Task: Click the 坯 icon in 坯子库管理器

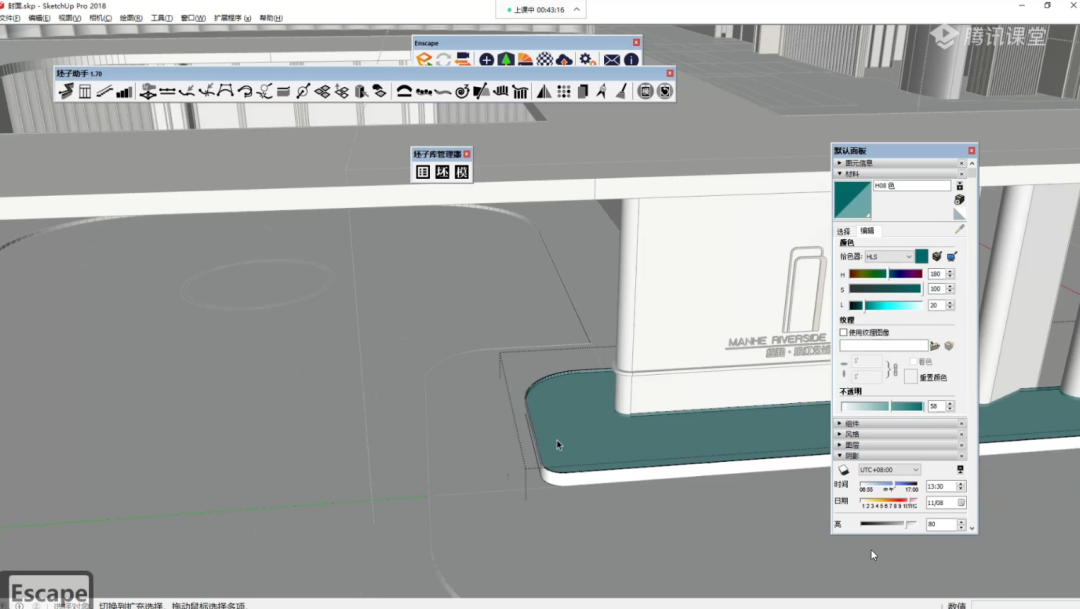Action: pyautogui.click(x=442, y=172)
